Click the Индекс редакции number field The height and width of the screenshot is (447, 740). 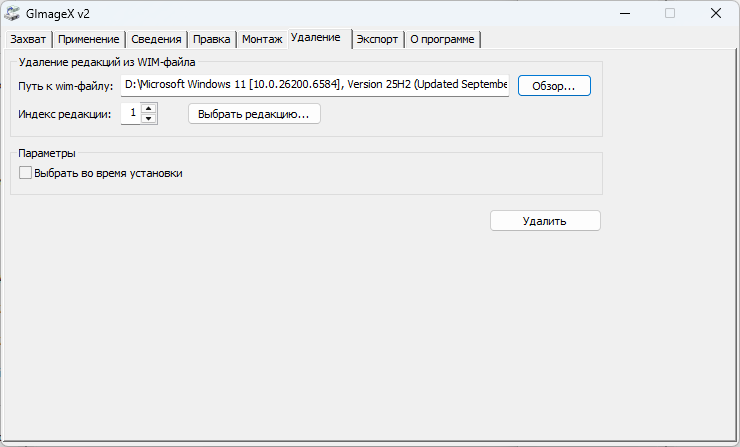coord(131,114)
